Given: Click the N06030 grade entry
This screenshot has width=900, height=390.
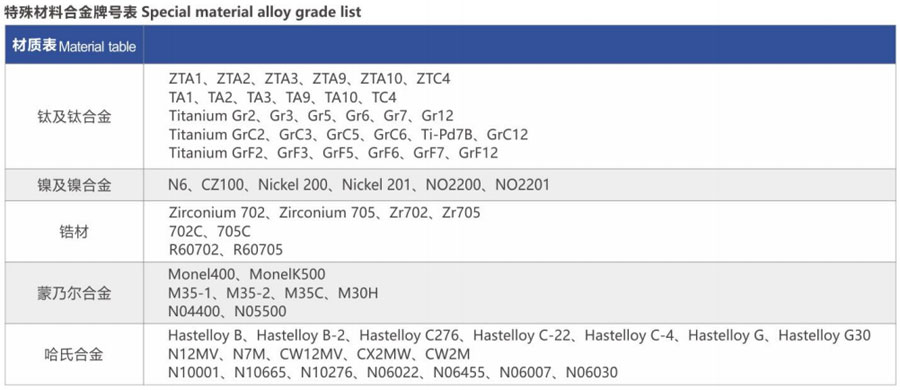Looking at the screenshot, I should 592,373.
